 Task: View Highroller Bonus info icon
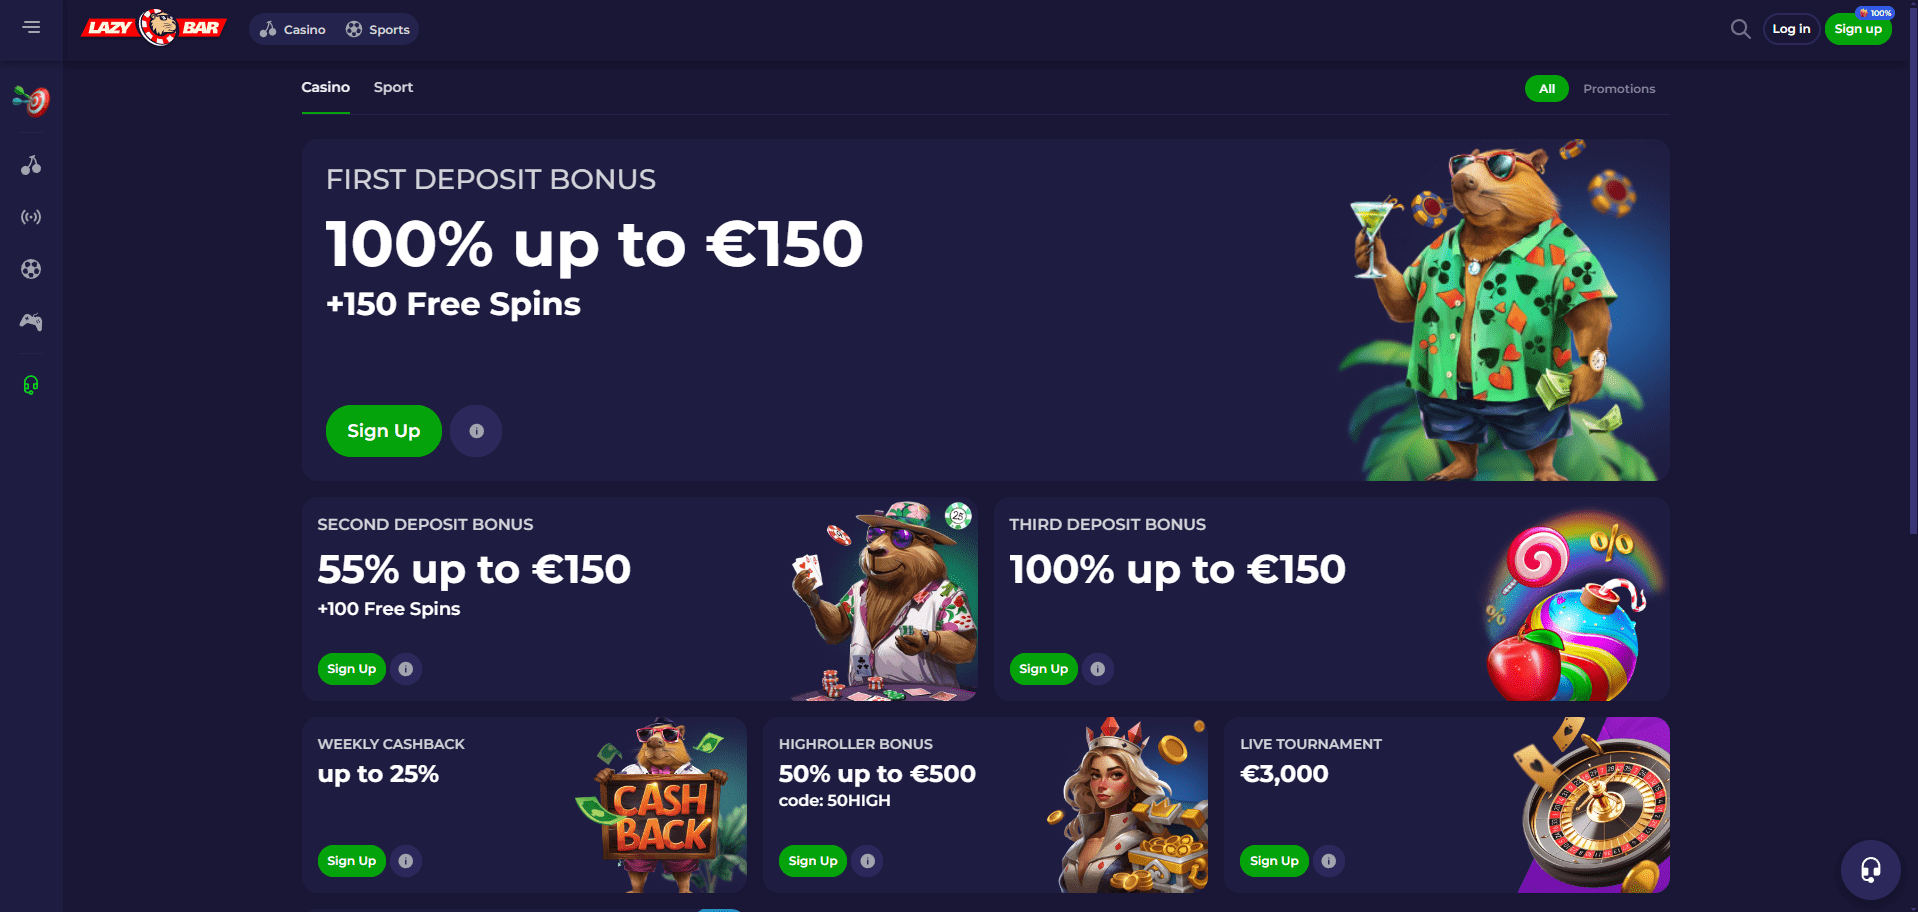pyautogui.click(x=867, y=861)
